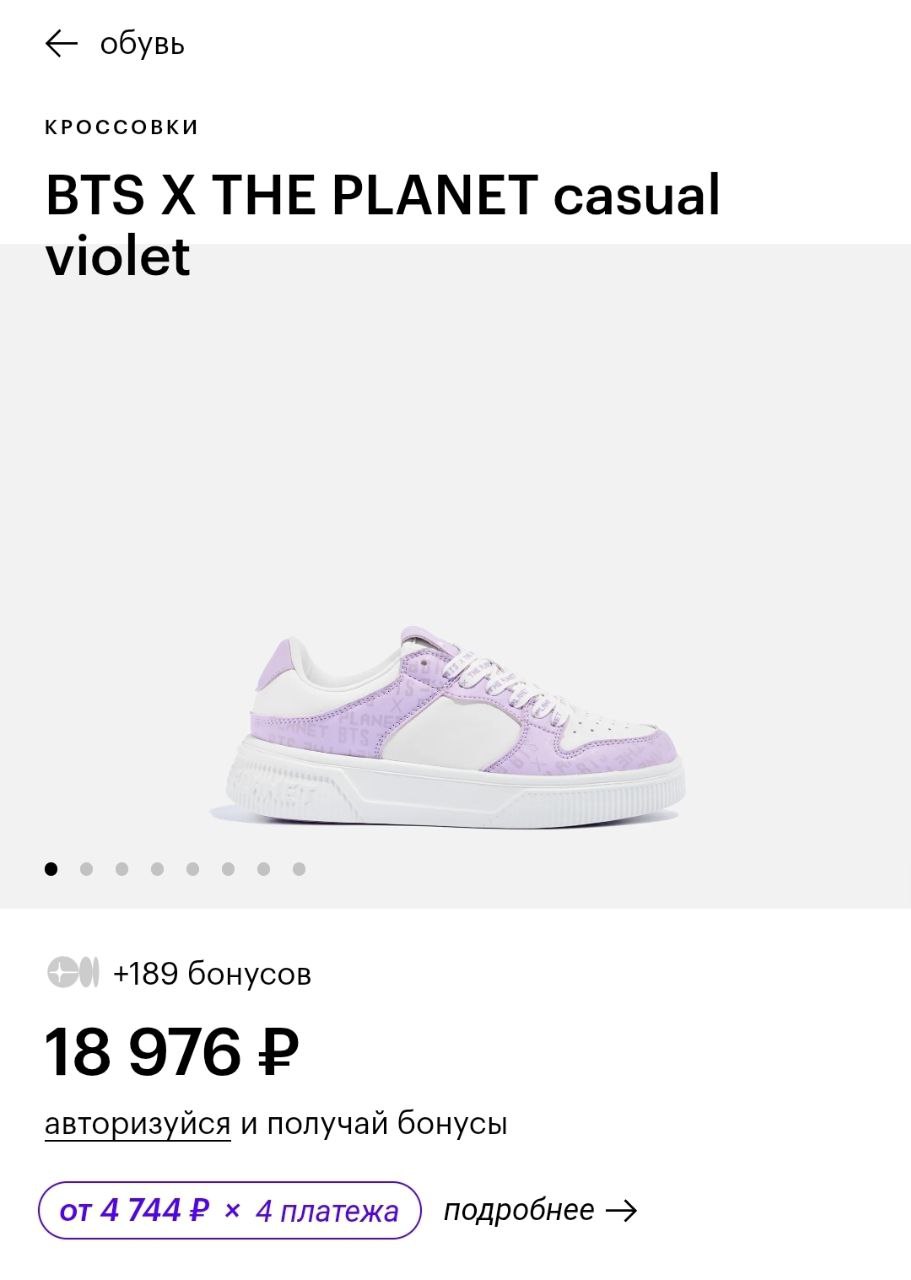Tap the arrow next to подробнее

pyautogui.click(x=621, y=1211)
